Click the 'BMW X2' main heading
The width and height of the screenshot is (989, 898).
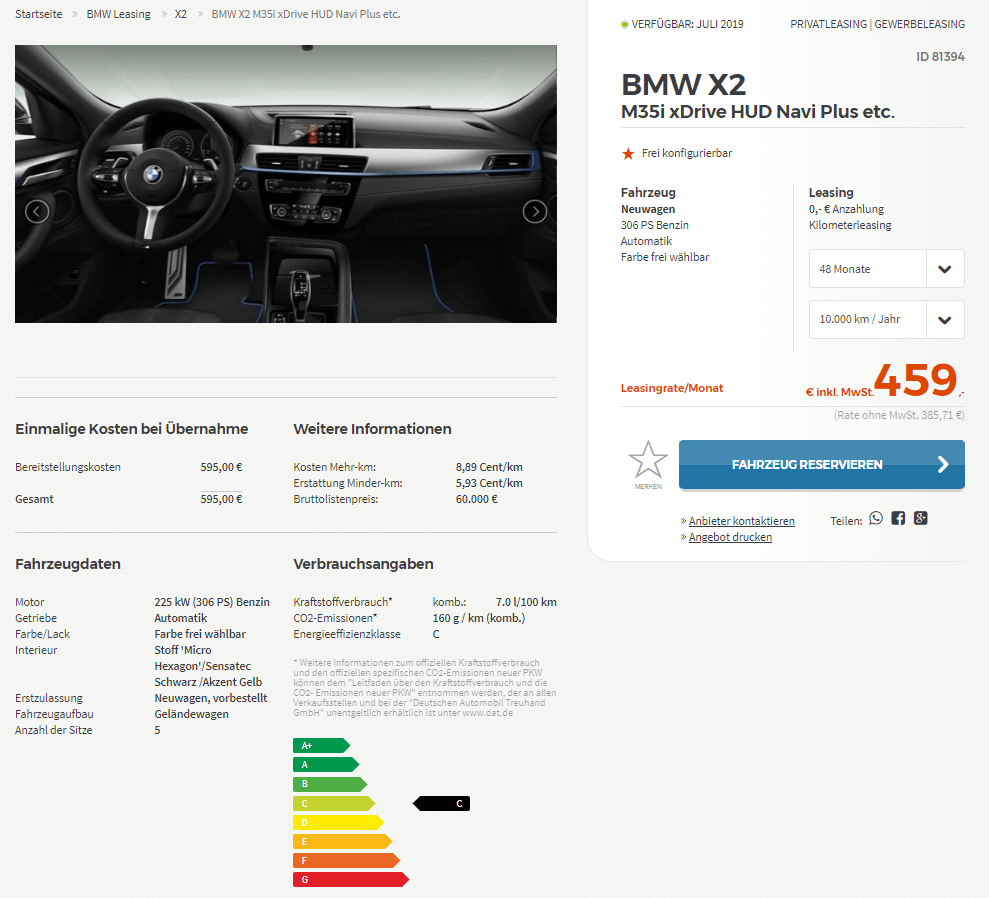pyautogui.click(x=684, y=85)
